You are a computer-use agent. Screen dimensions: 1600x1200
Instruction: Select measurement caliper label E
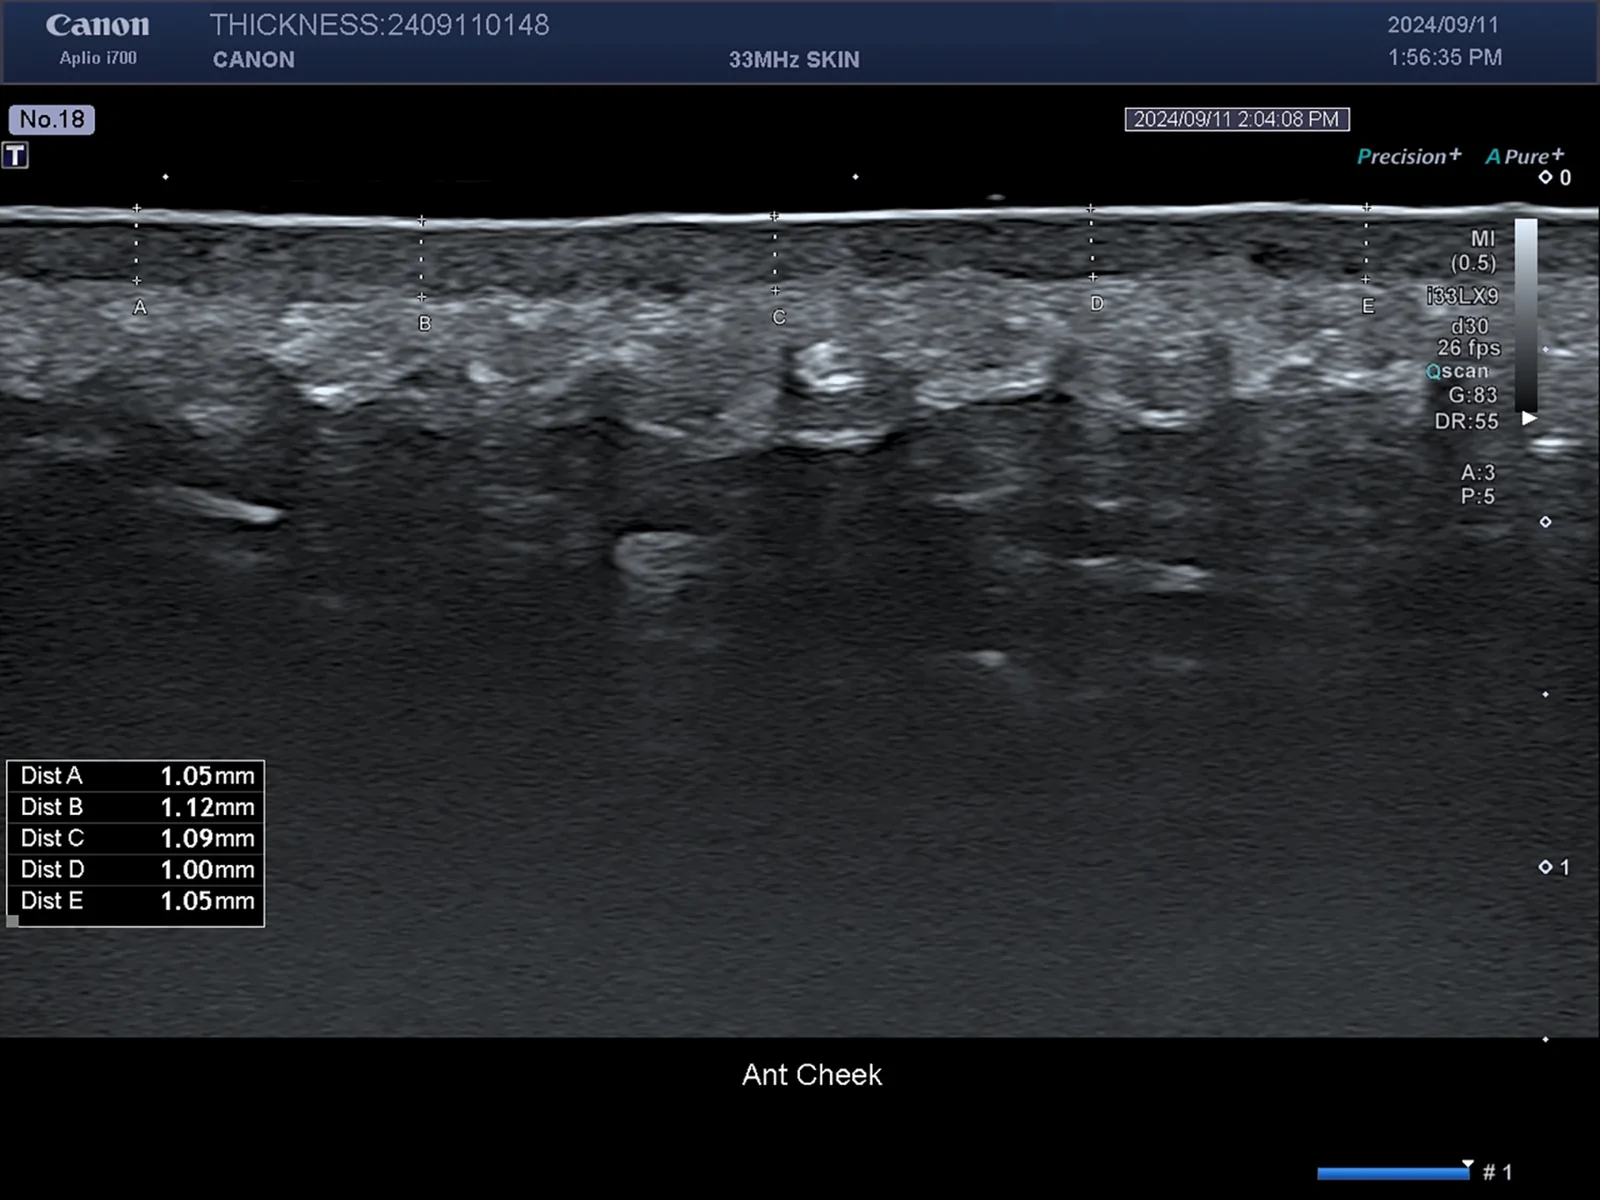click(1368, 306)
